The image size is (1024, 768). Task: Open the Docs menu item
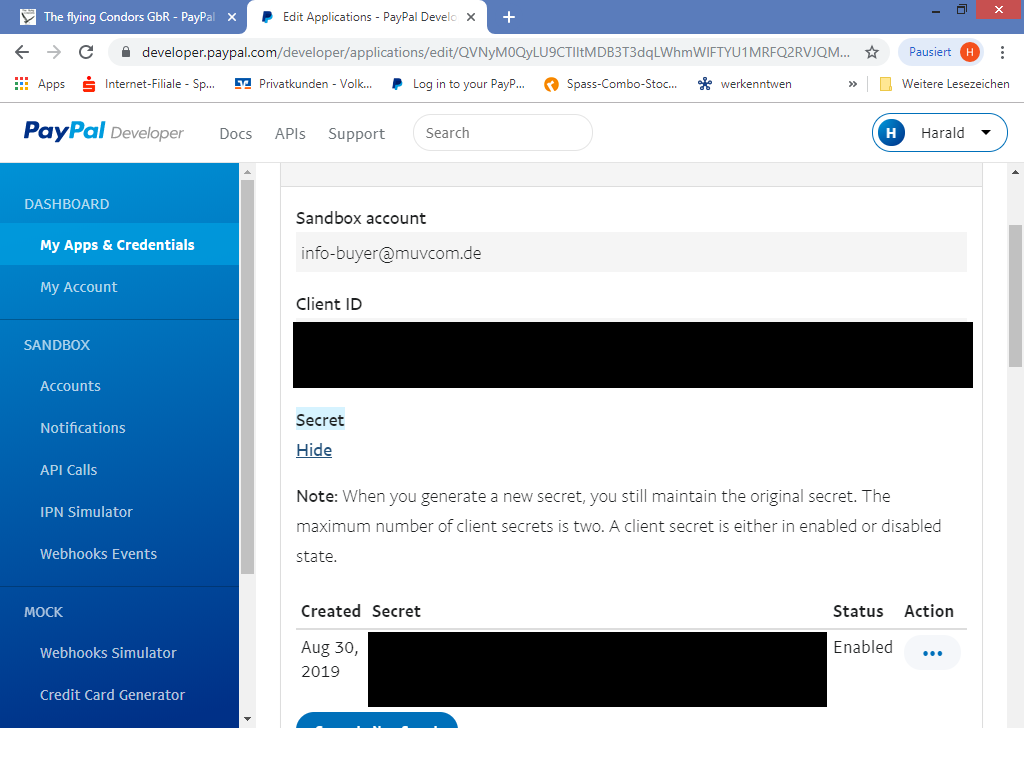coord(235,134)
